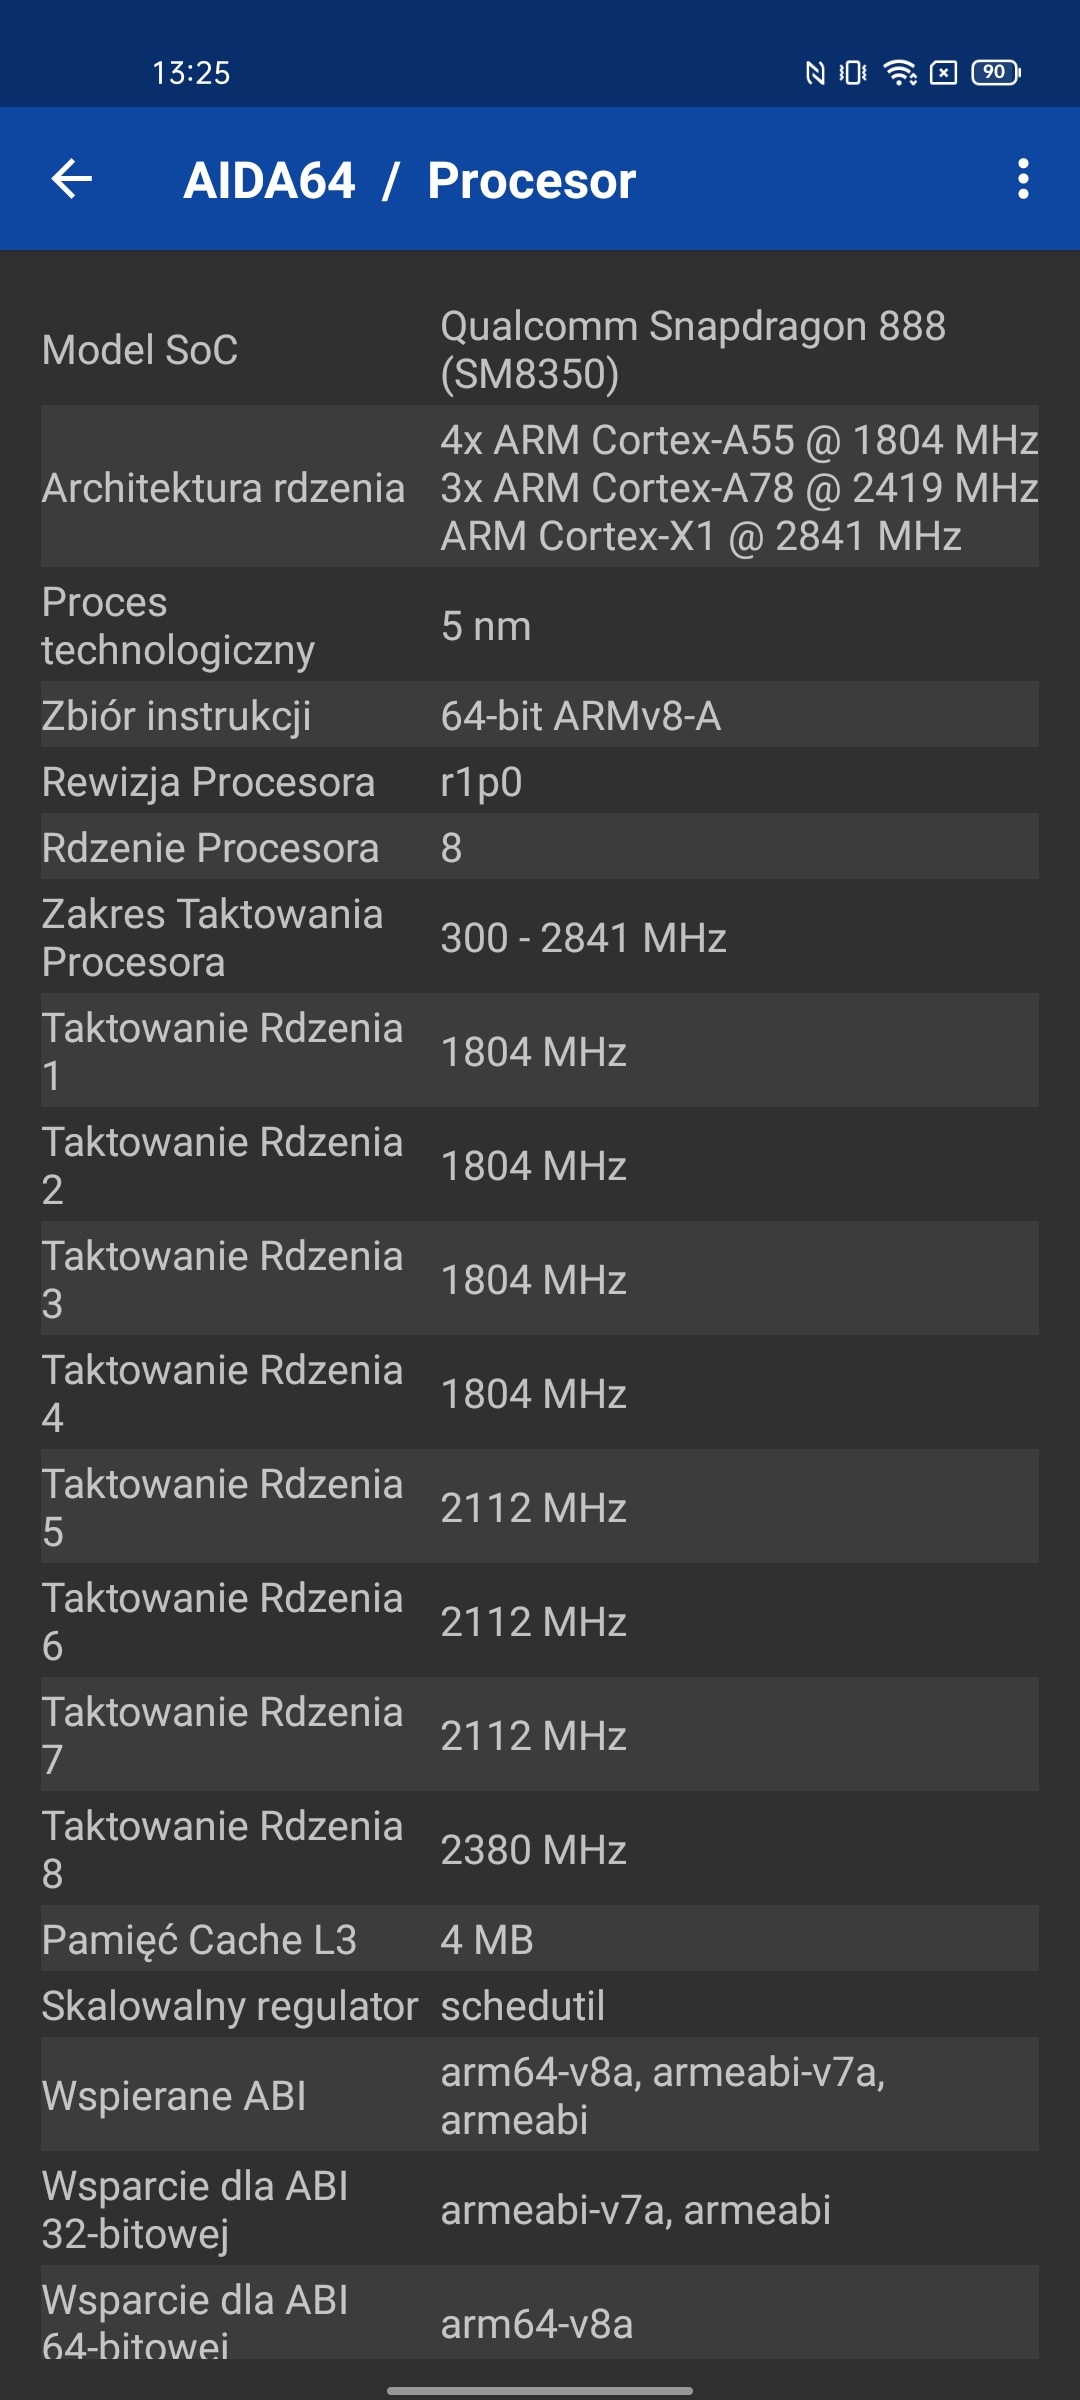1080x2400 pixels.
Task: Tap the Wi-Fi status icon
Action: (900, 72)
